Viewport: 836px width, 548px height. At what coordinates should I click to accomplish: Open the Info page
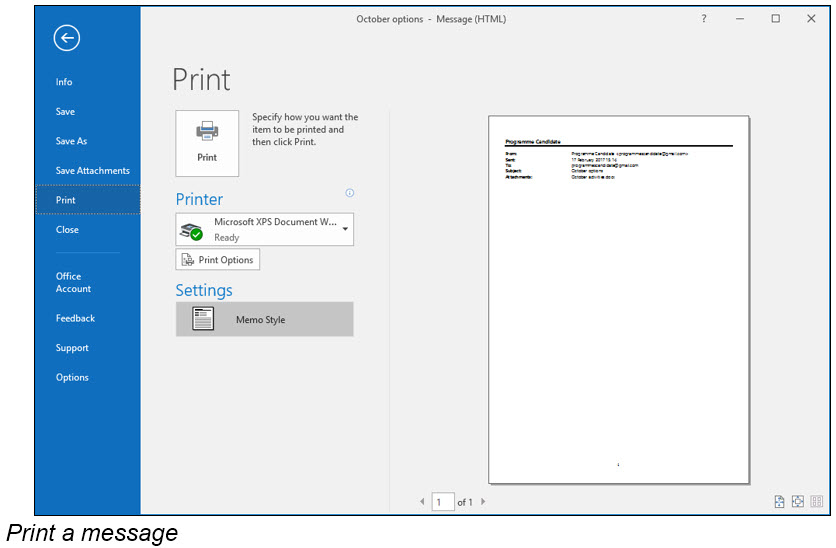(x=64, y=82)
